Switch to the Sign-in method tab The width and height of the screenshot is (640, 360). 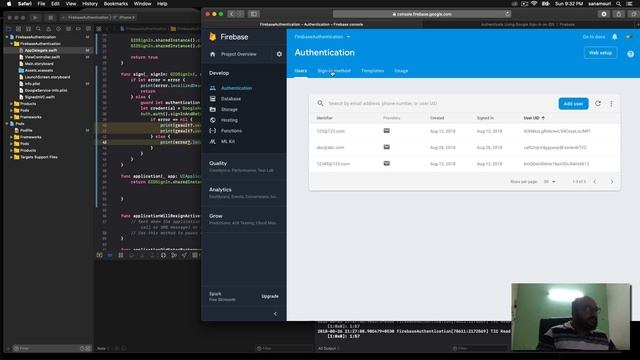coord(334,71)
